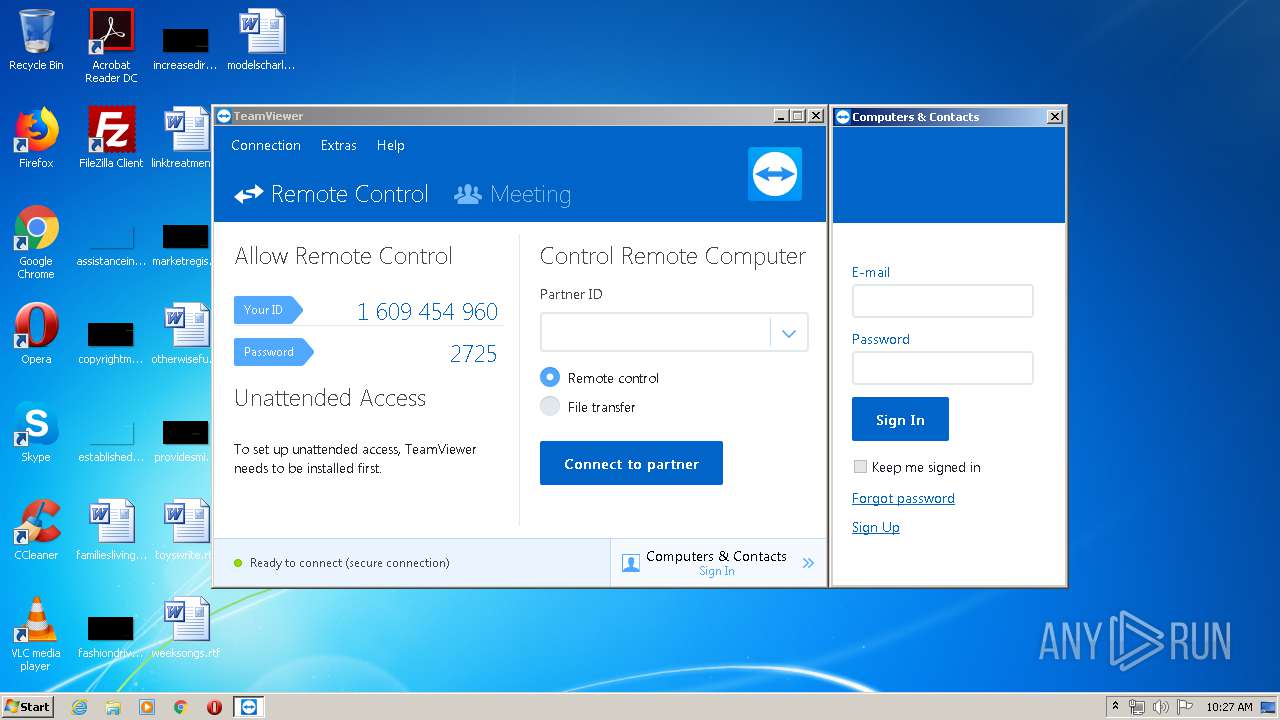Click the Your ID number 1 609 454 960
Viewport: 1280px width, 720px height.
(x=427, y=312)
